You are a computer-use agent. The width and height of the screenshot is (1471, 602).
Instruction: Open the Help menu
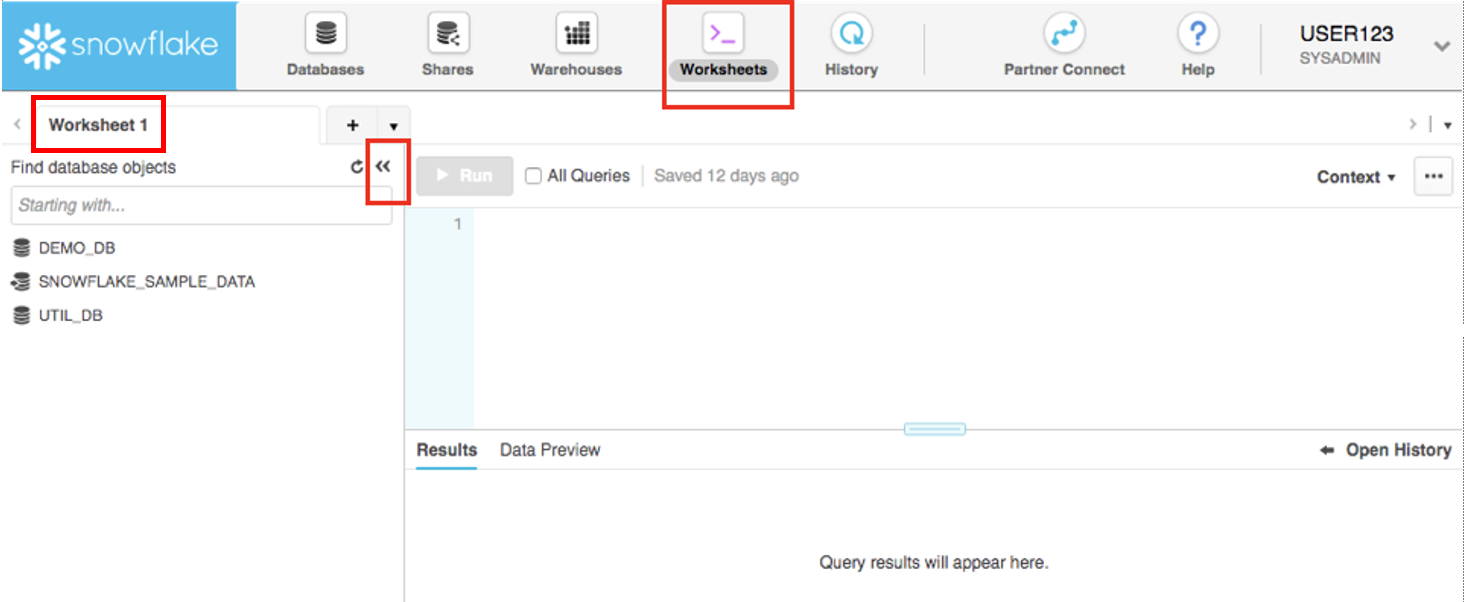click(1197, 46)
